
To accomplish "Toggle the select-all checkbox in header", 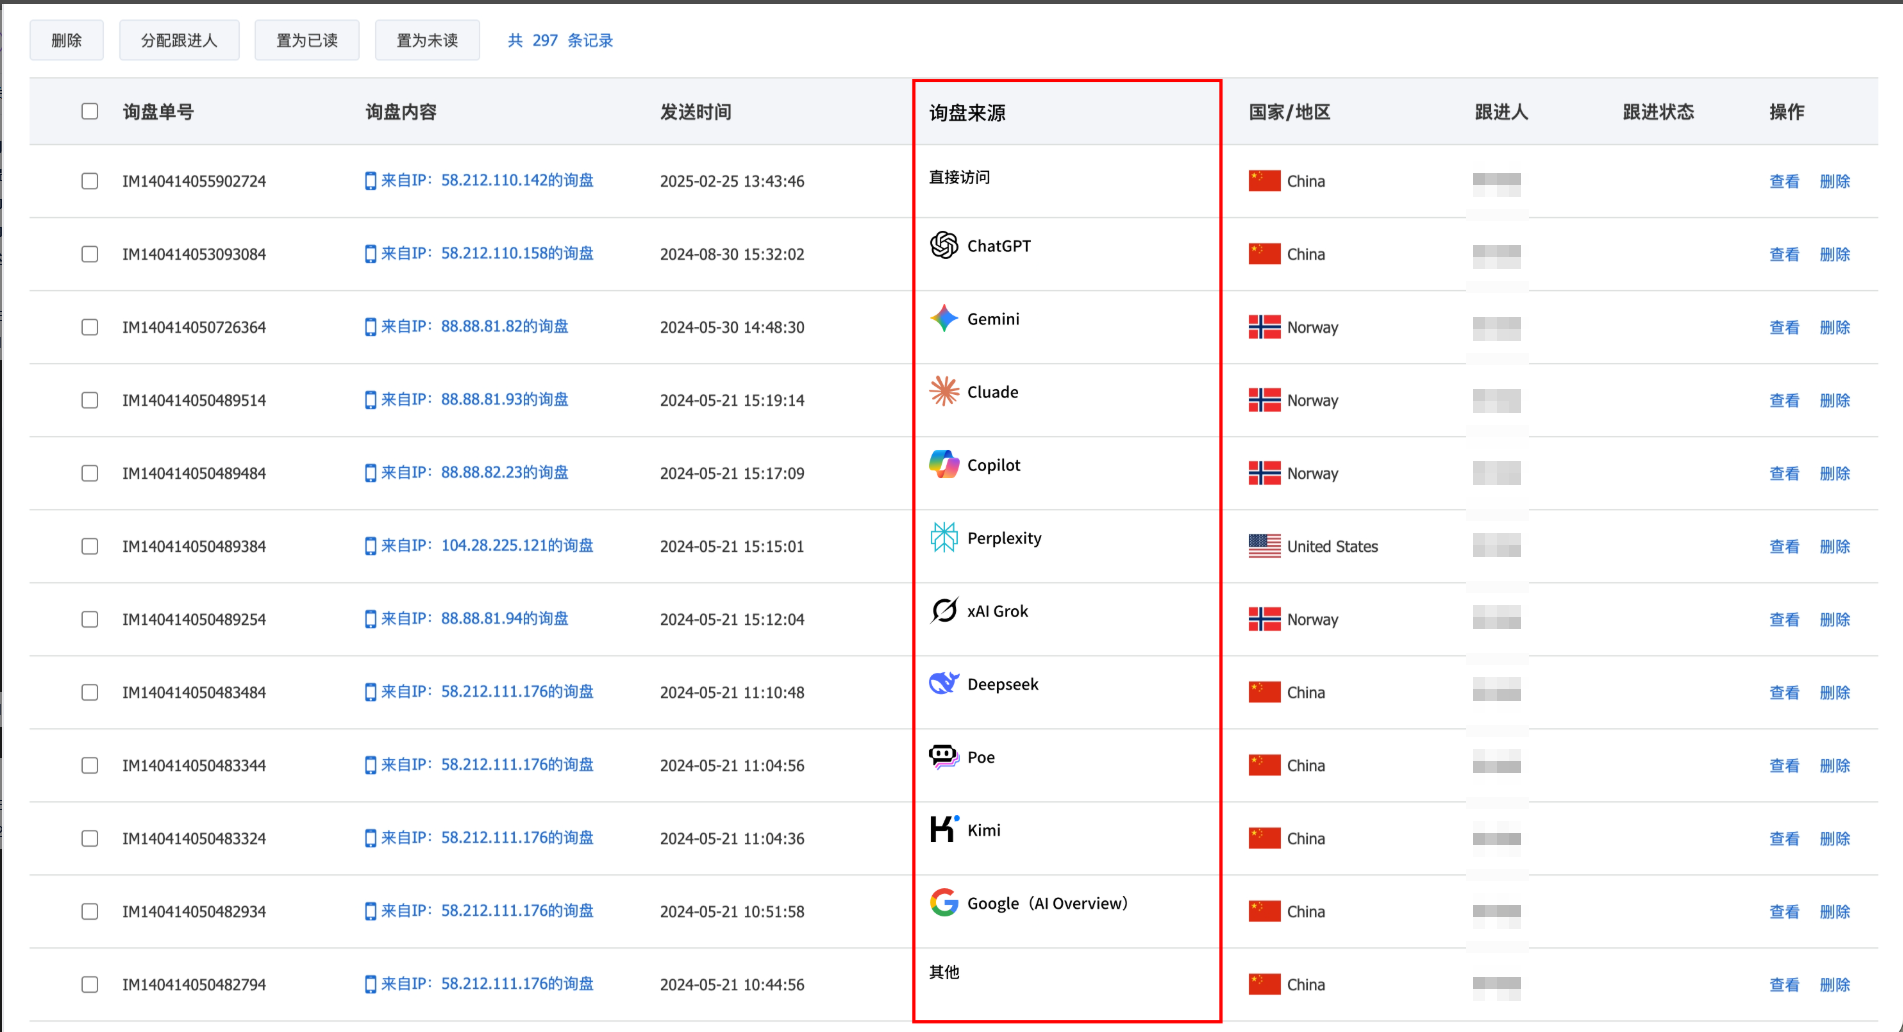I will click(x=89, y=111).
